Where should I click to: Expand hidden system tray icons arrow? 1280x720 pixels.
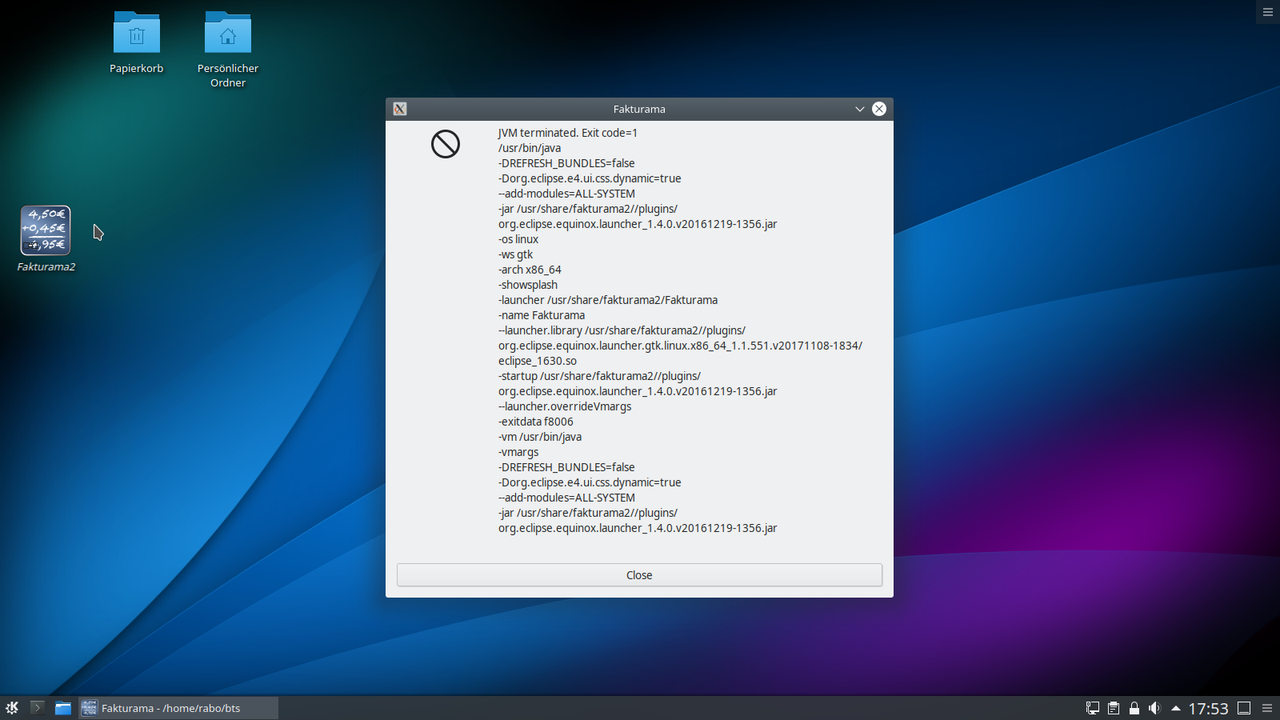click(1175, 708)
